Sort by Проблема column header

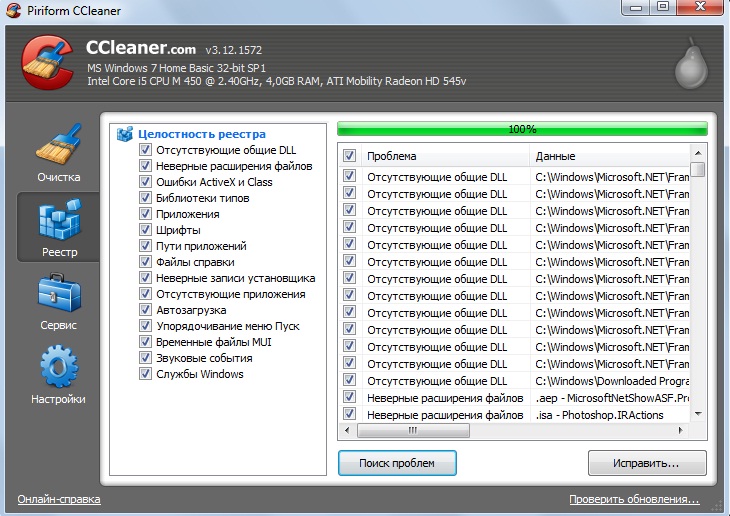pos(446,156)
